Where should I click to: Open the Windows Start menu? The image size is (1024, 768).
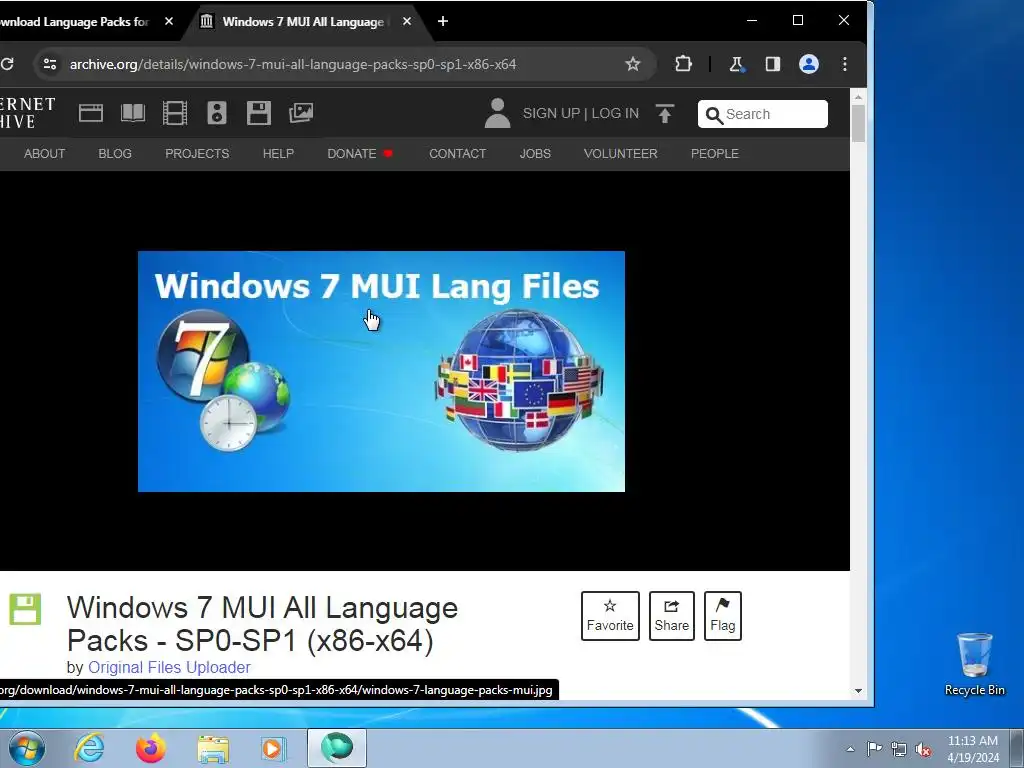click(26, 748)
